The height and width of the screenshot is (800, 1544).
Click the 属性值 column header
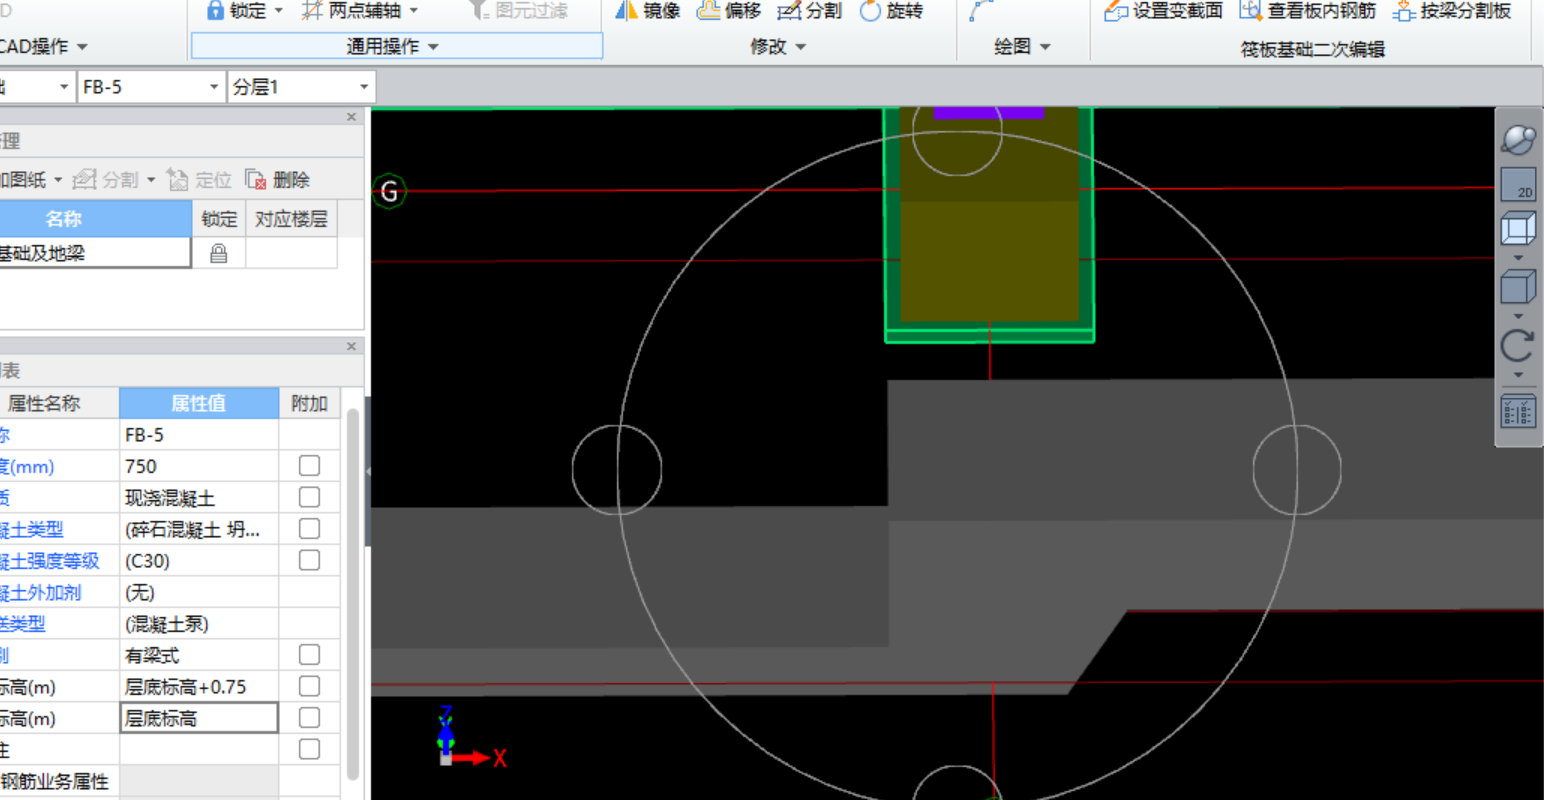coord(199,404)
